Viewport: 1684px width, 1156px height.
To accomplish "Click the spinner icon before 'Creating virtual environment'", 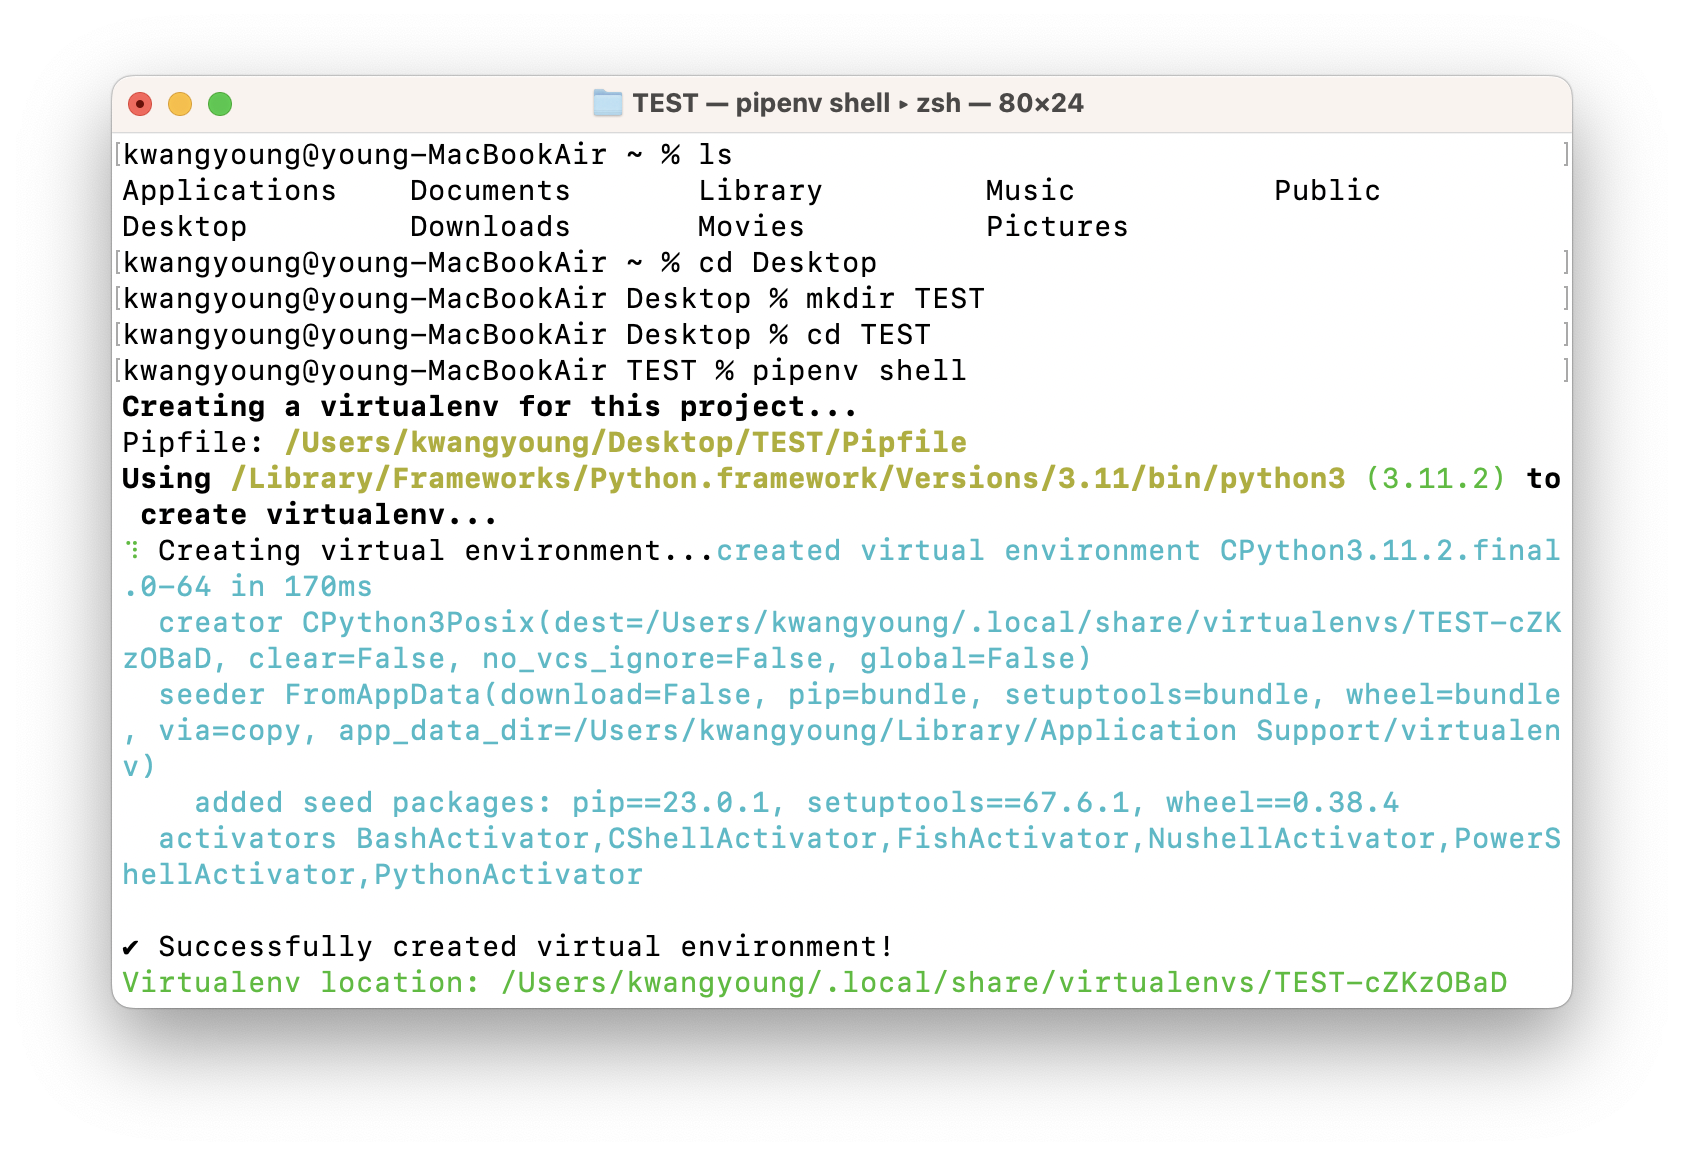I will coord(131,550).
